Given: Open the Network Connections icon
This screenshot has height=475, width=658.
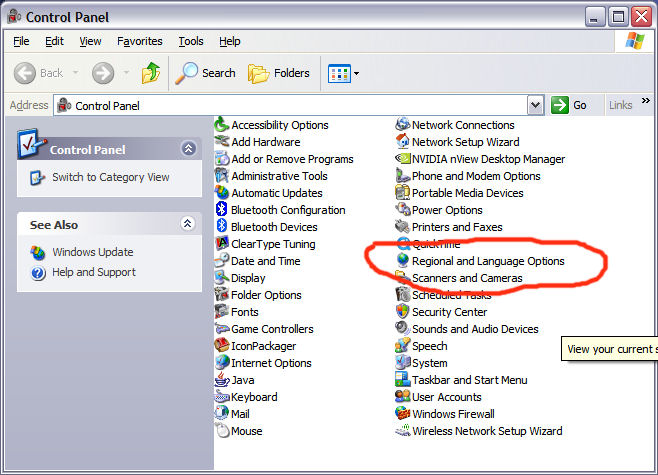Looking at the screenshot, I should [x=402, y=125].
